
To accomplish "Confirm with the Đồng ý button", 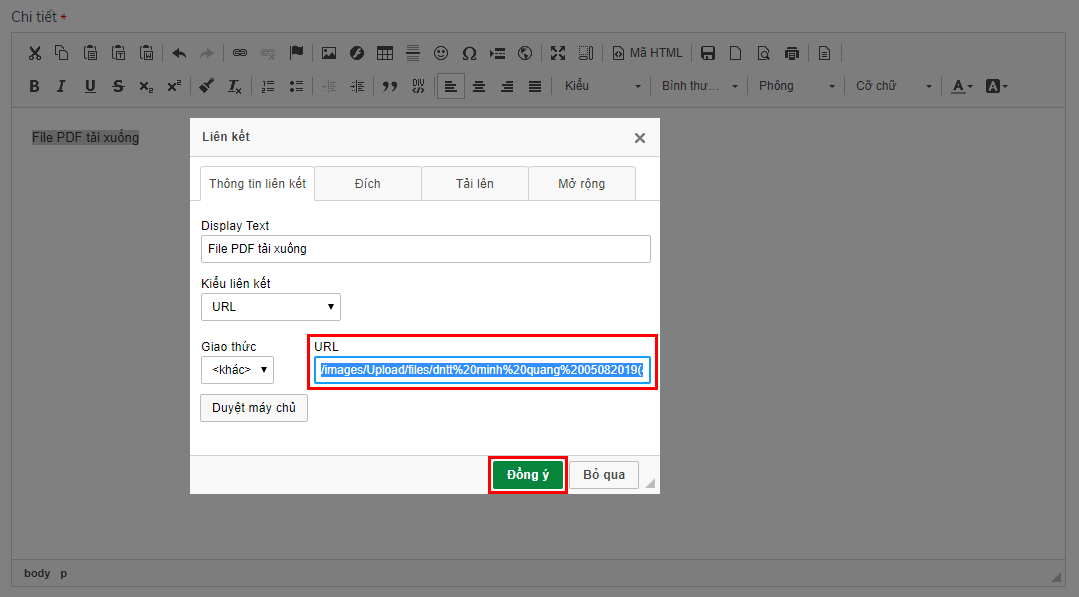I will (528, 475).
